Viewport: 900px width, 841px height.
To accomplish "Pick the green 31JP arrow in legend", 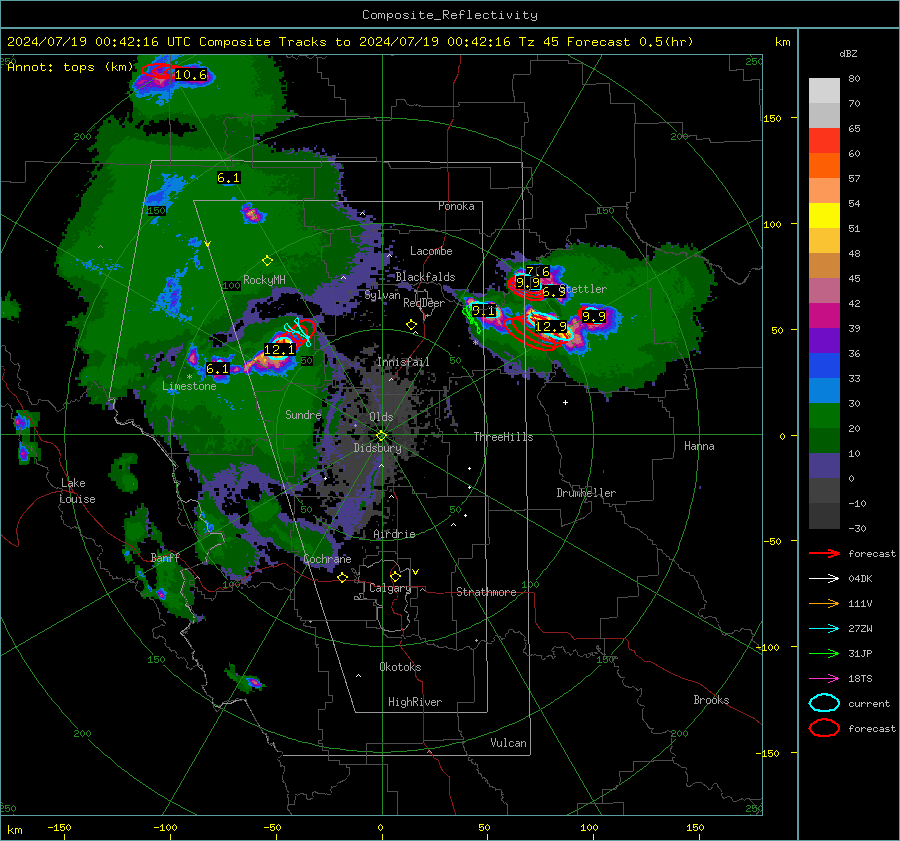I will point(824,653).
